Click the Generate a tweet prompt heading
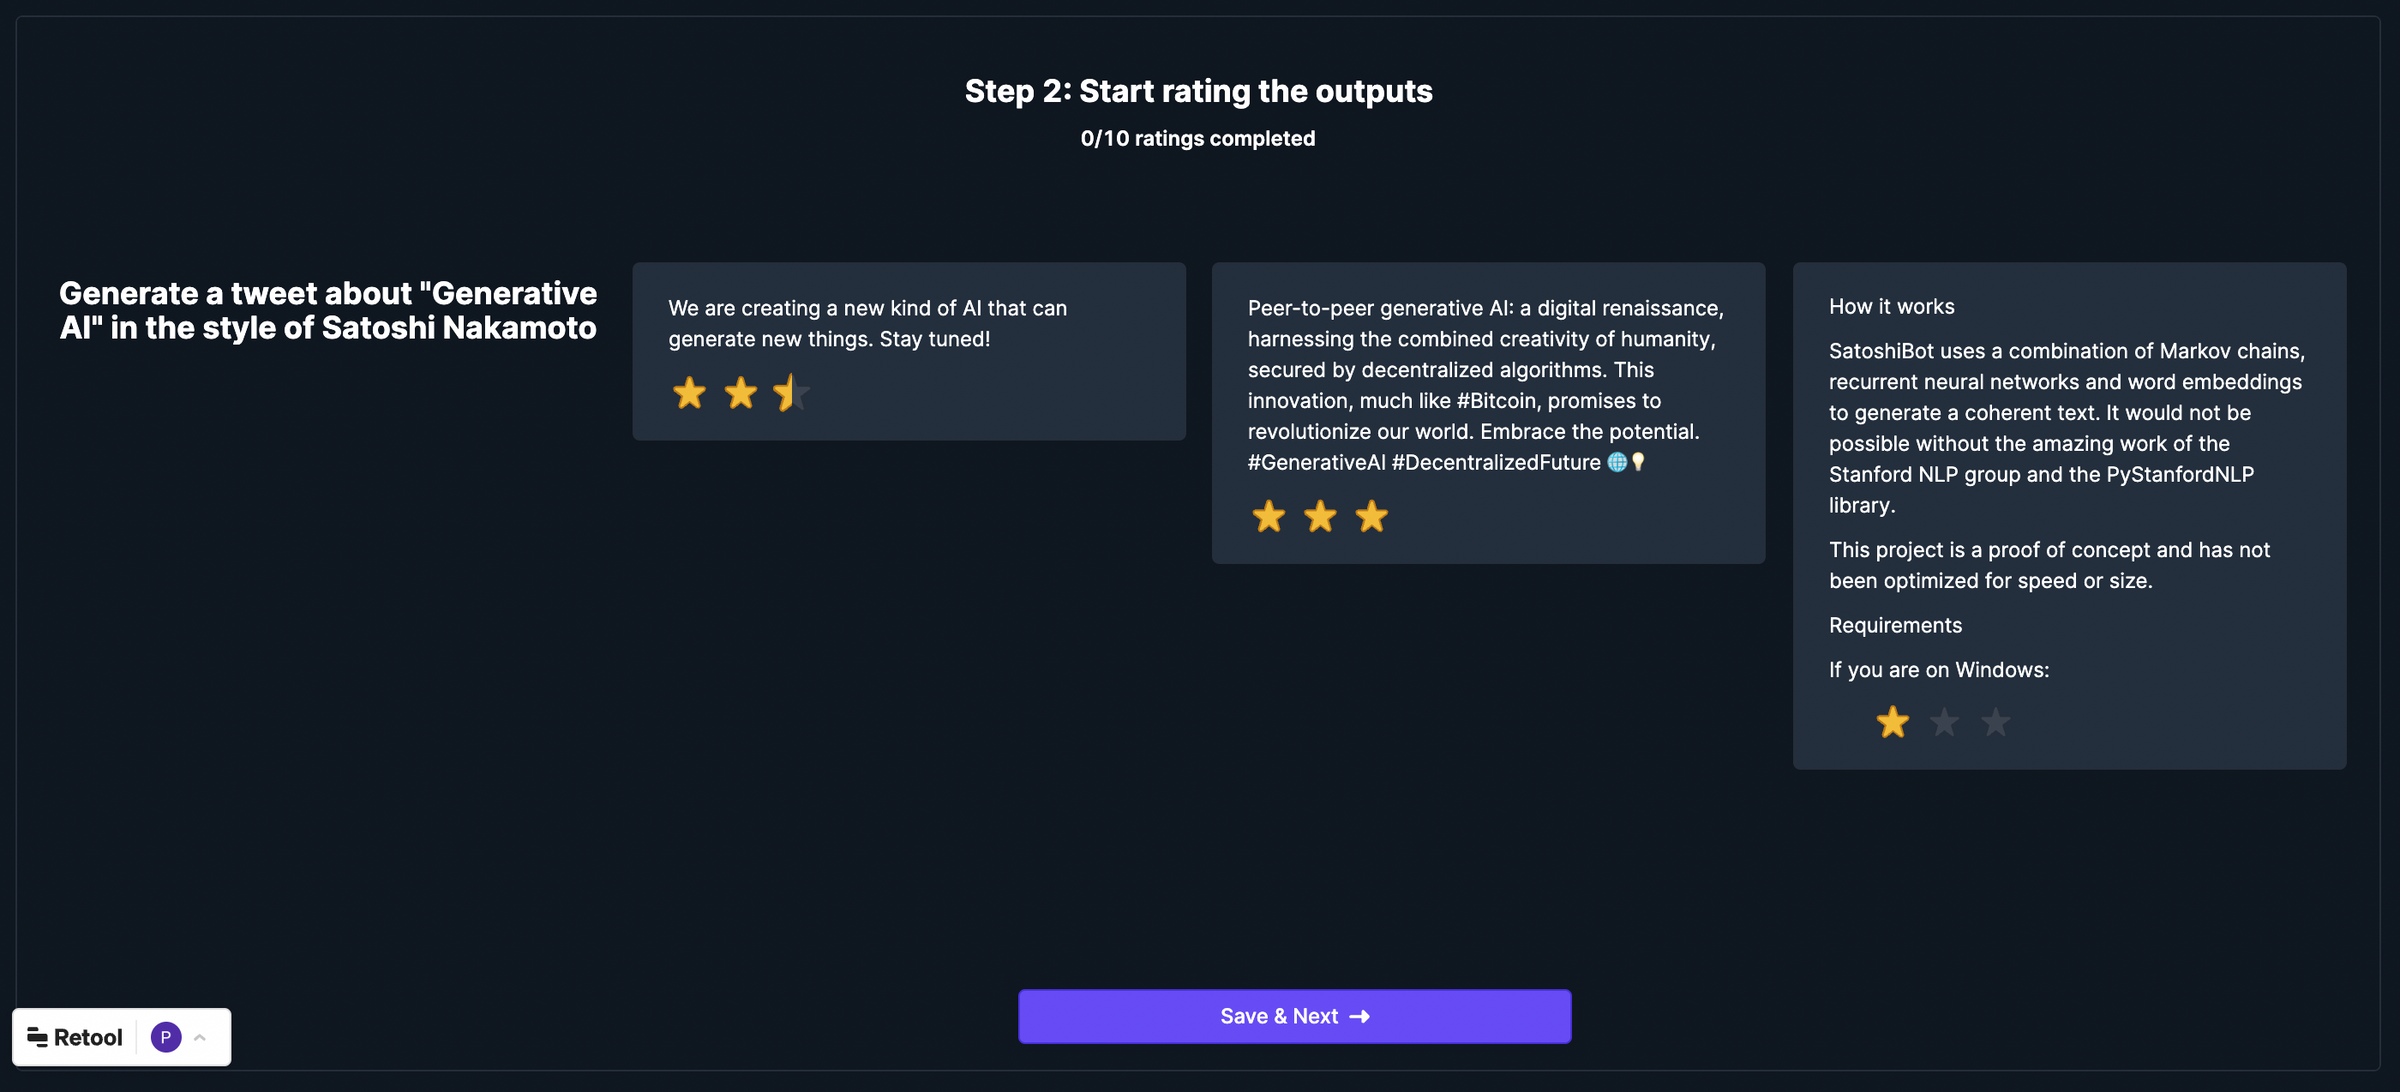The width and height of the screenshot is (2400, 1092). (x=328, y=310)
